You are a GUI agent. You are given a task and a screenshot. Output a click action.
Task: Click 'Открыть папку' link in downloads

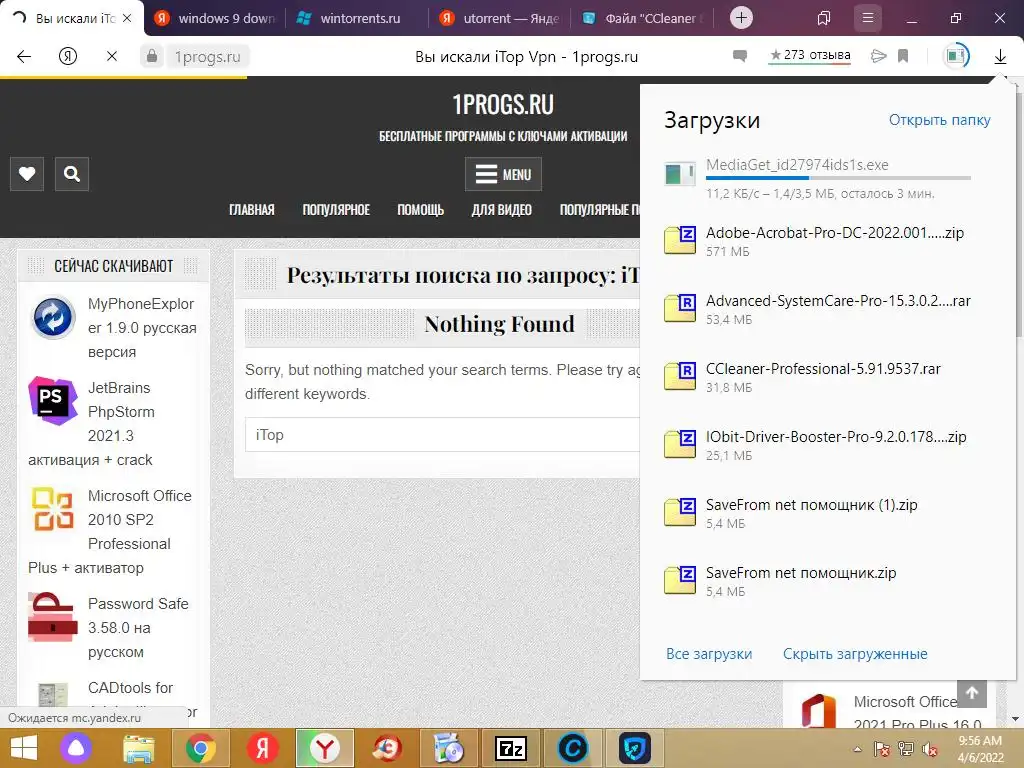939,120
